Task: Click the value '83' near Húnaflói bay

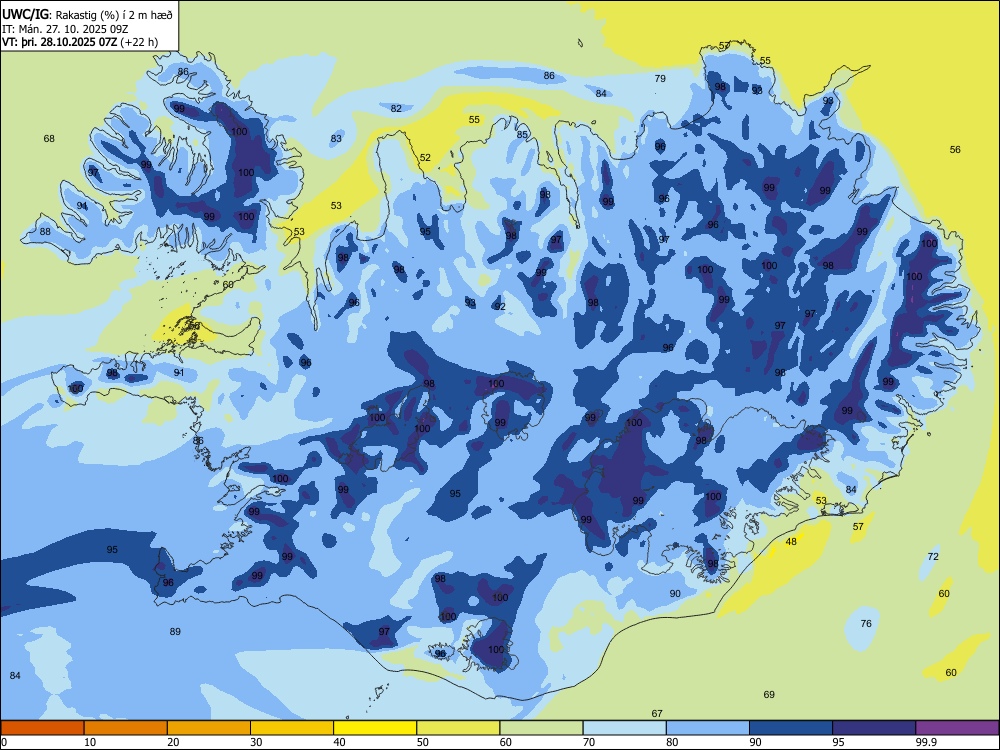Action: click(x=336, y=138)
